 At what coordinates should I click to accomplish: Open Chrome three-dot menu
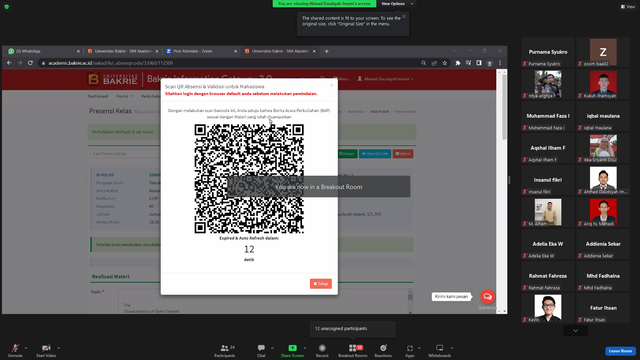[x=500, y=63]
